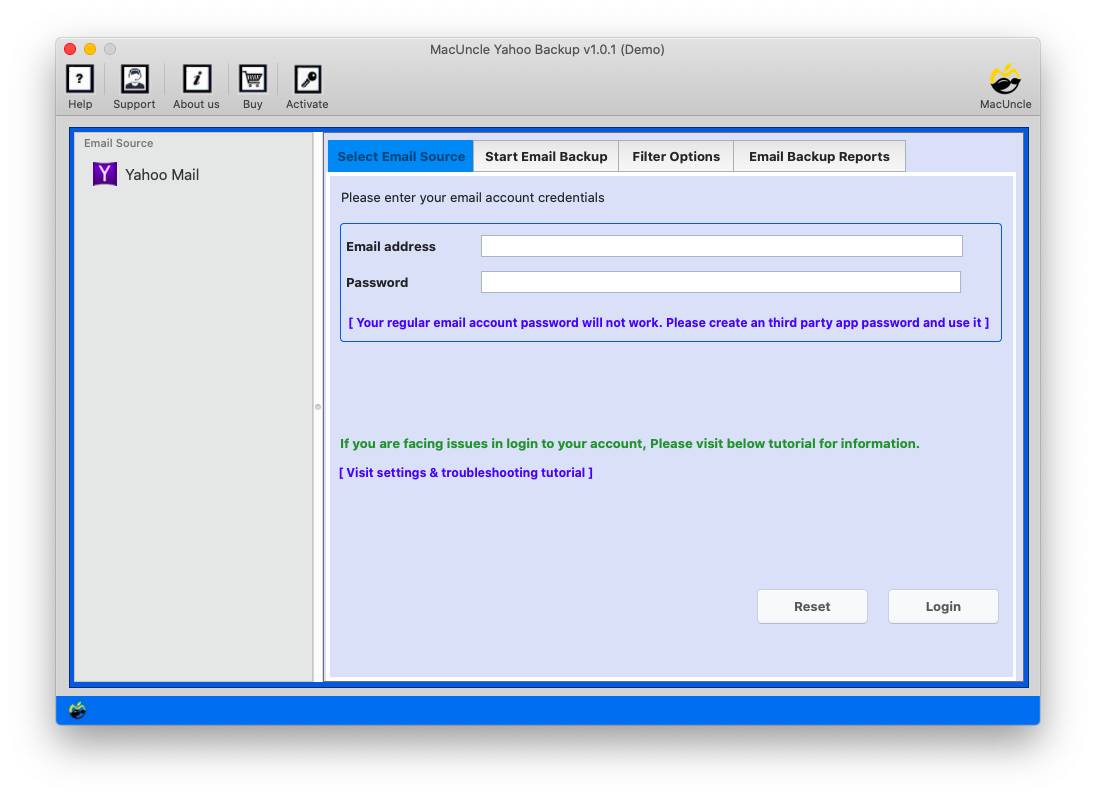Switch to the Start Email Backup tab
Viewport: 1096px width, 799px height.
[545, 156]
